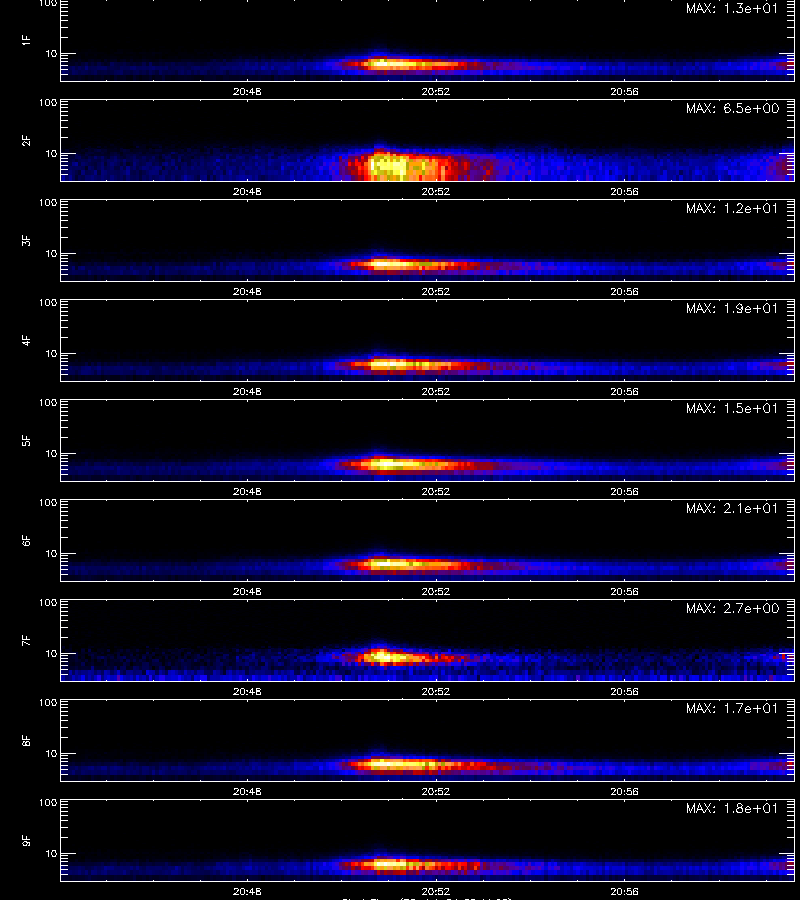Click the bright flare peak in panel 5F

tap(388, 463)
